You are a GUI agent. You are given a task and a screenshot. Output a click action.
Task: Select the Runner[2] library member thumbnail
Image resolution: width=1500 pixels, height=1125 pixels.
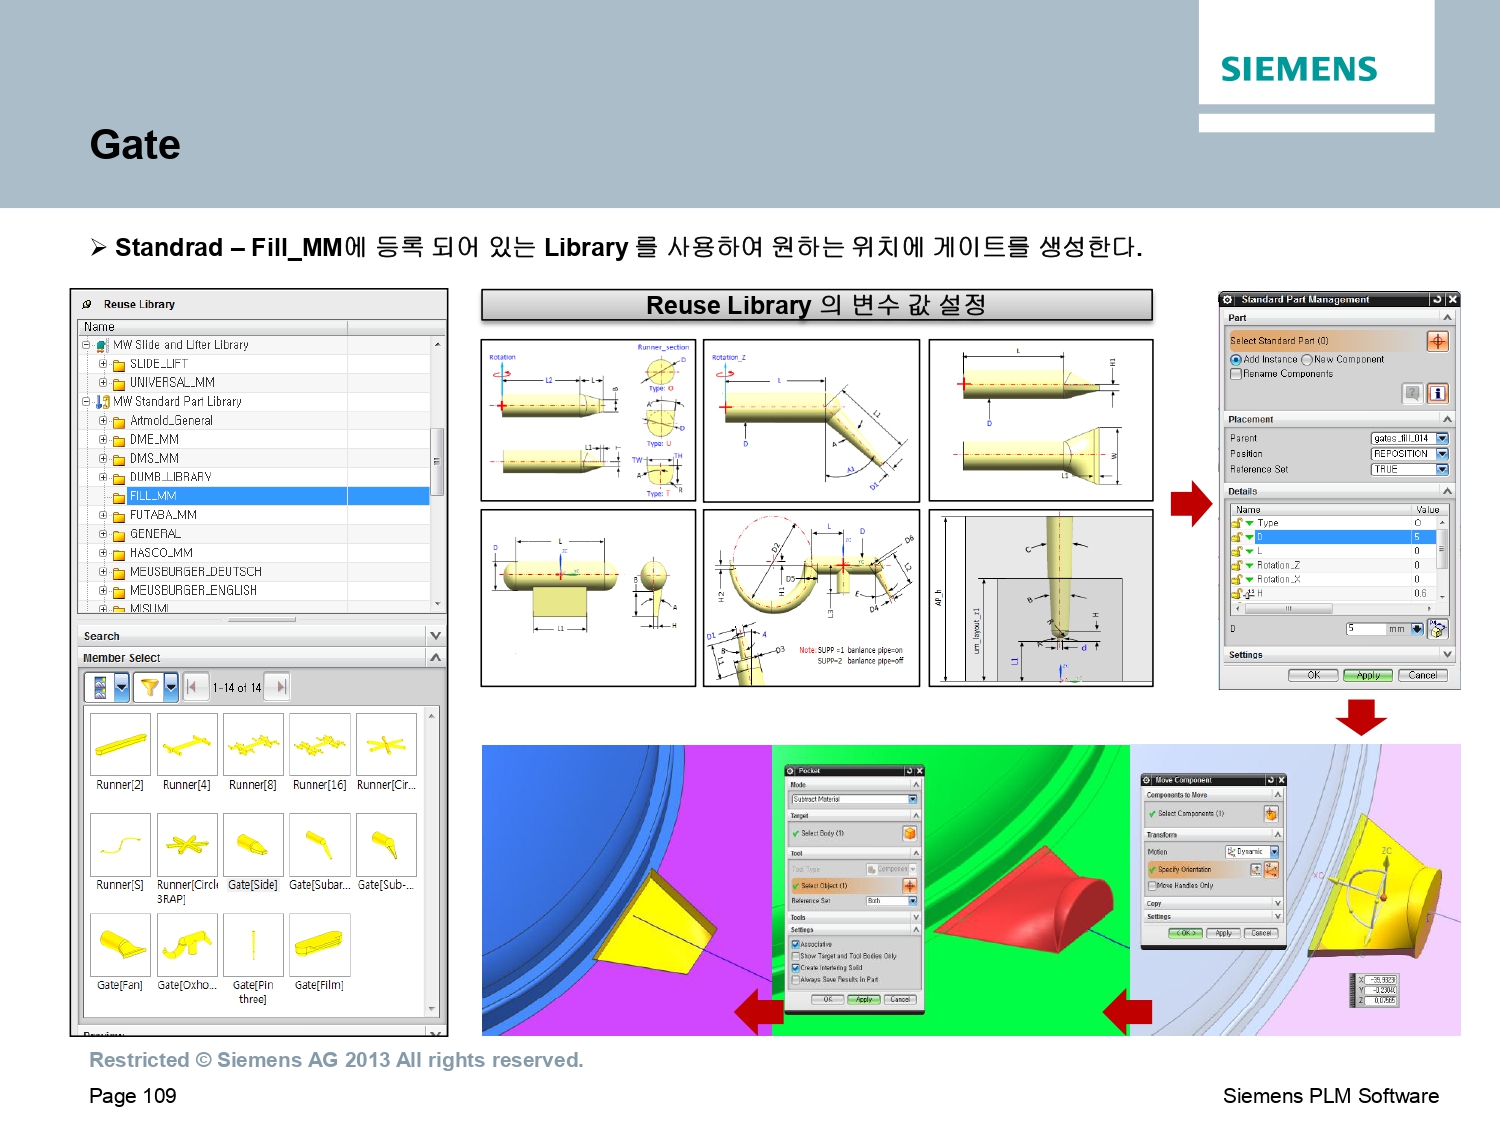[120, 744]
